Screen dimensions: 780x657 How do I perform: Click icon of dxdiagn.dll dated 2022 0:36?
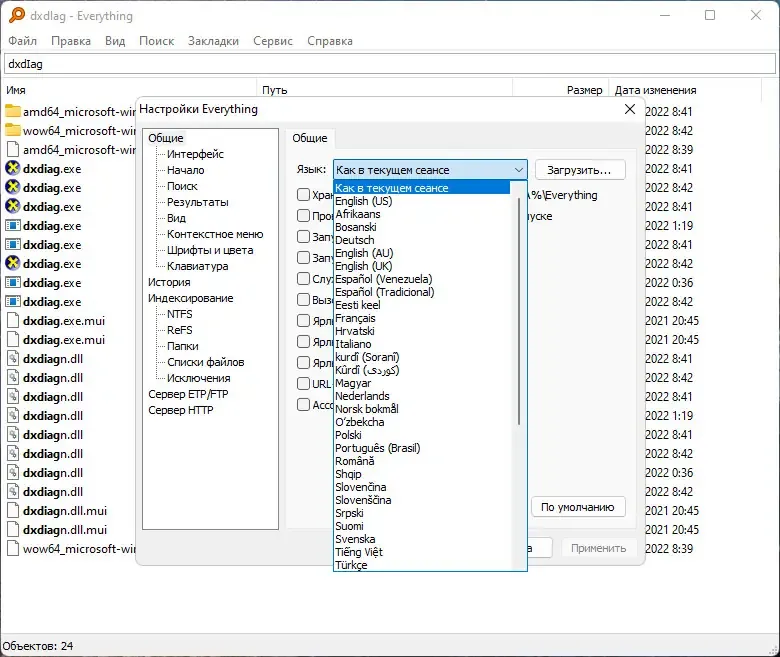point(13,472)
